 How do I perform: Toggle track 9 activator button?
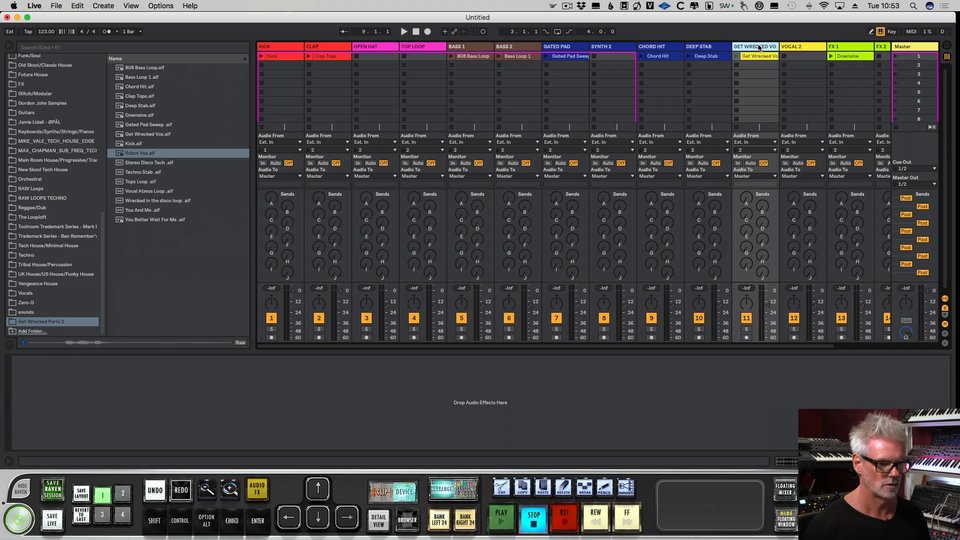click(x=651, y=318)
